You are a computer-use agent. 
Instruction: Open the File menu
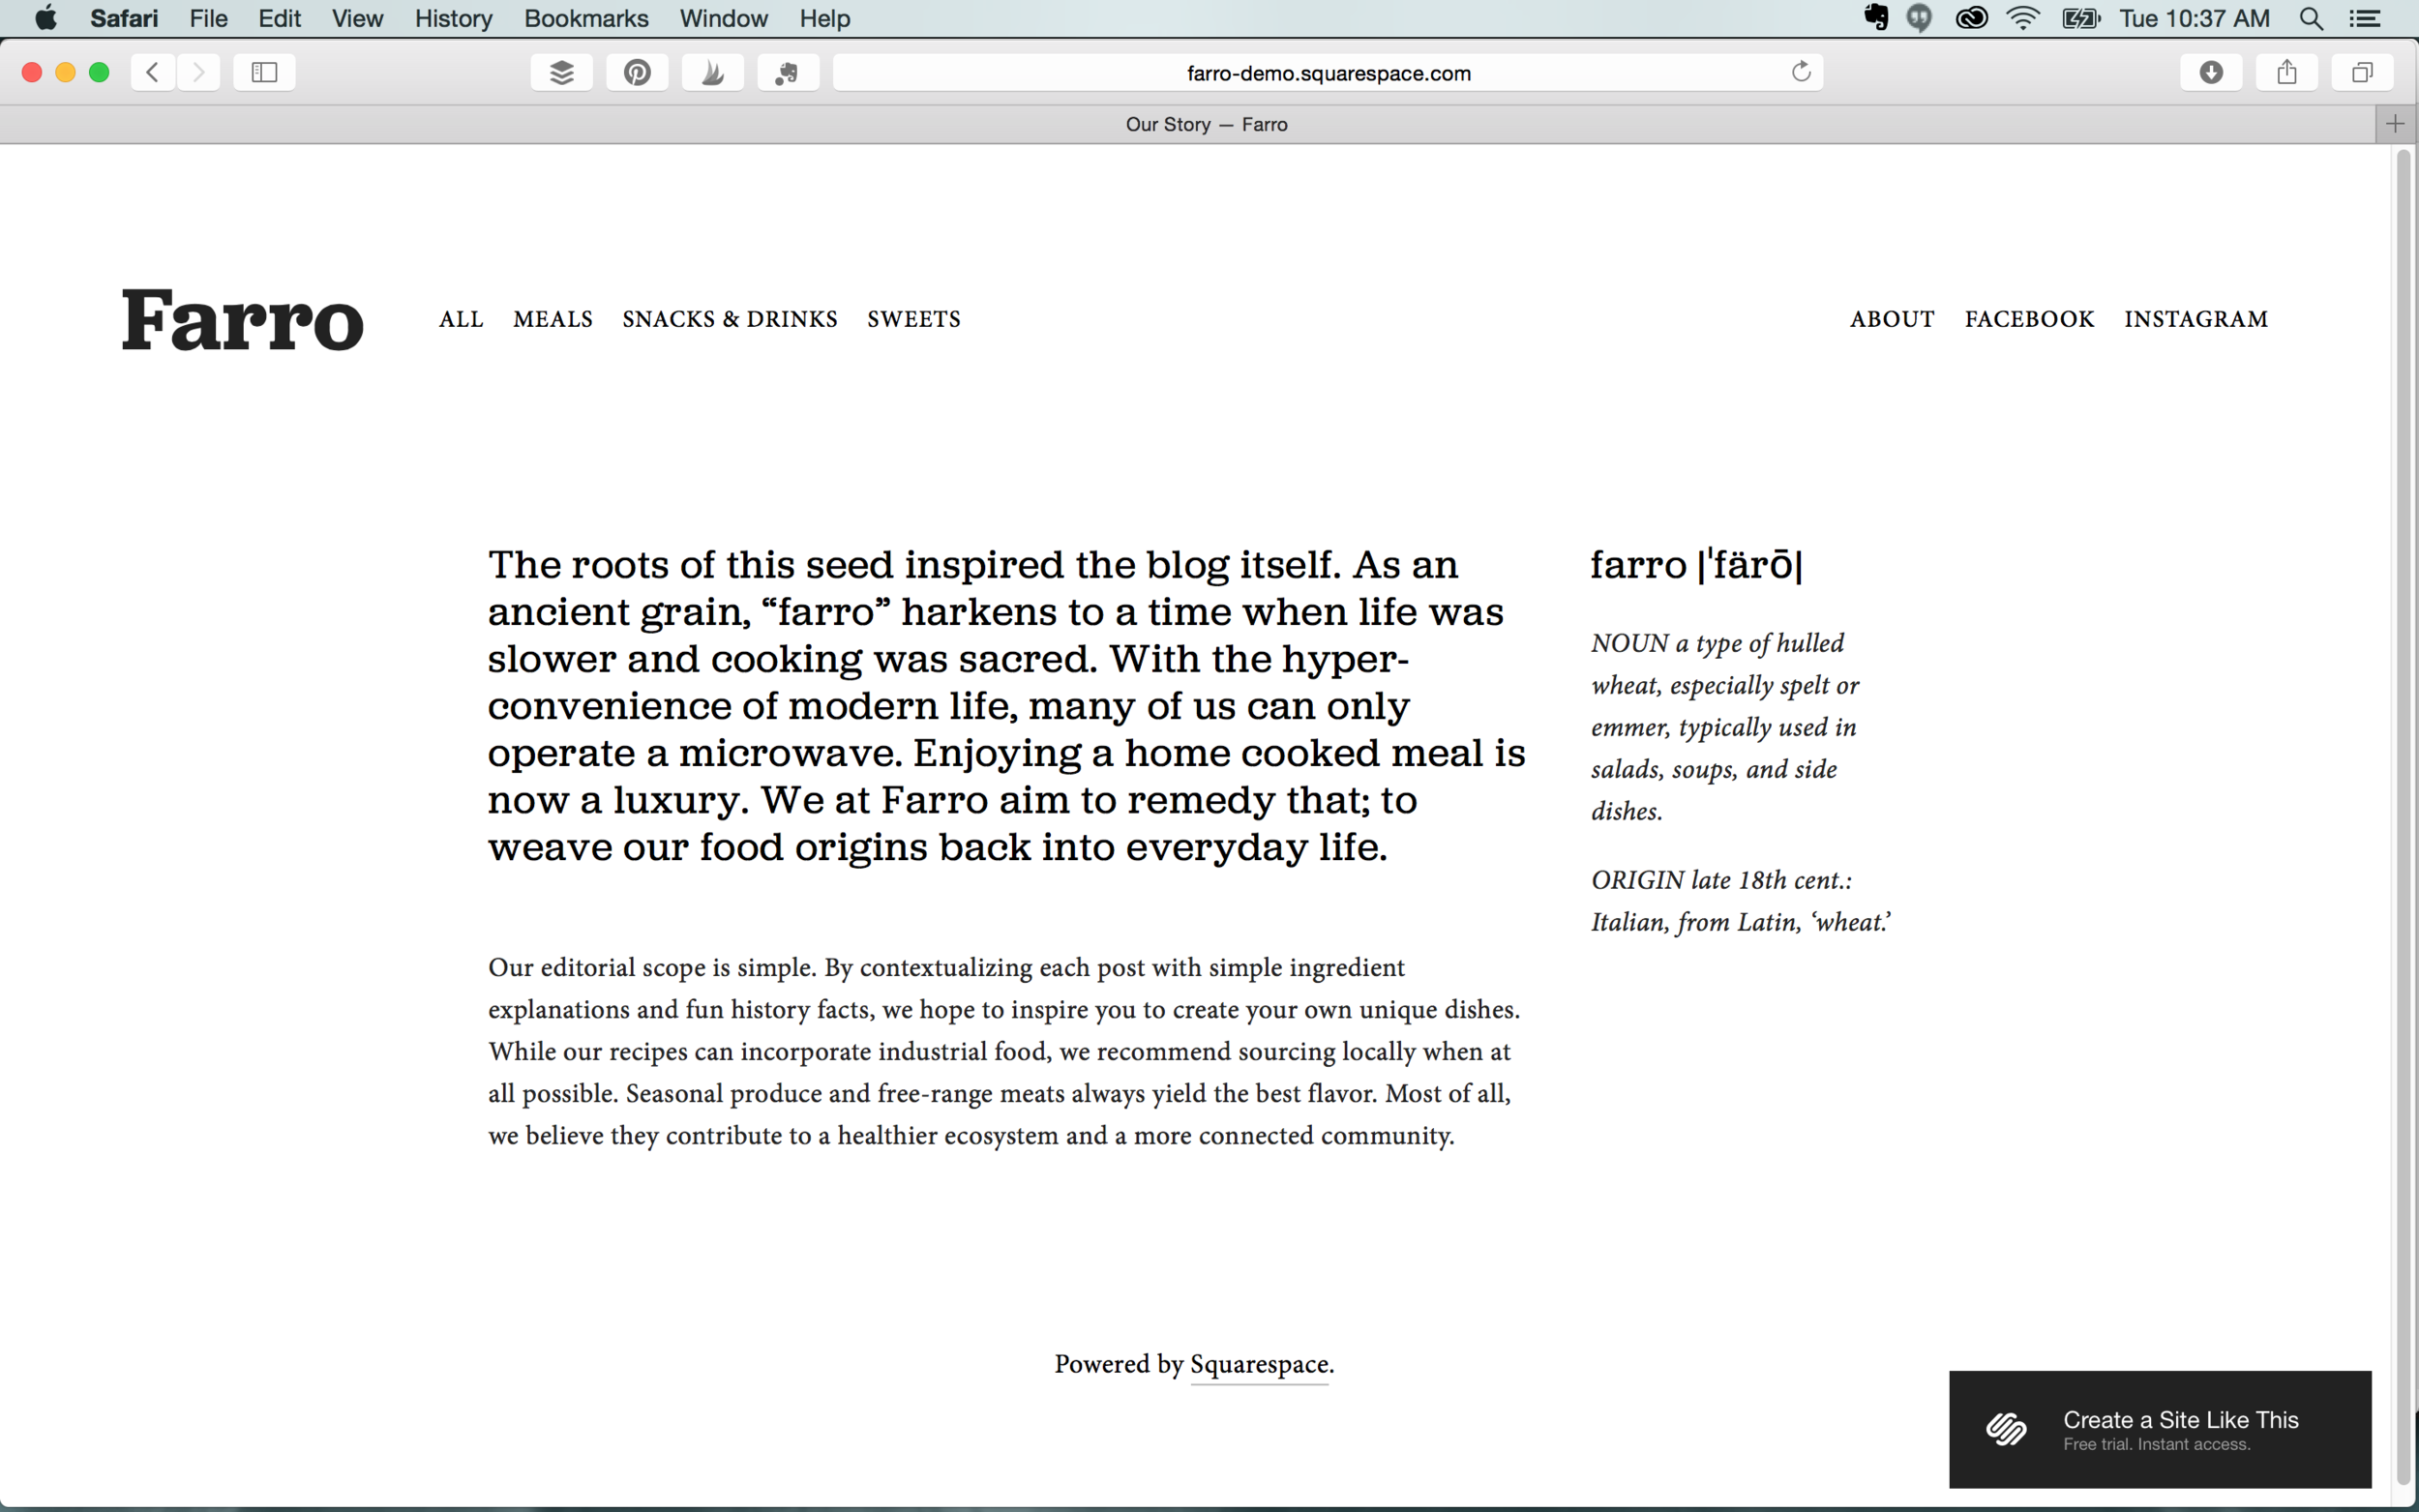[x=208, y=18]
